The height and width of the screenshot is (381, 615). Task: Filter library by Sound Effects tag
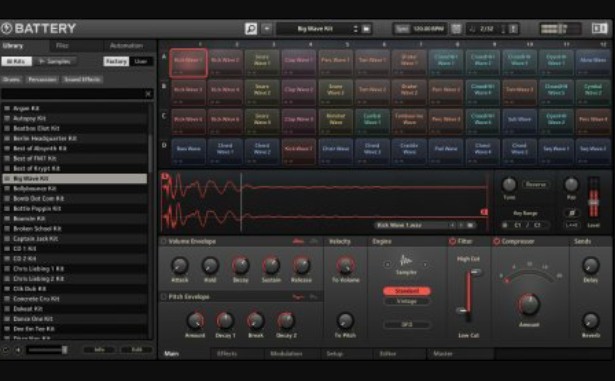coord(82,79)
